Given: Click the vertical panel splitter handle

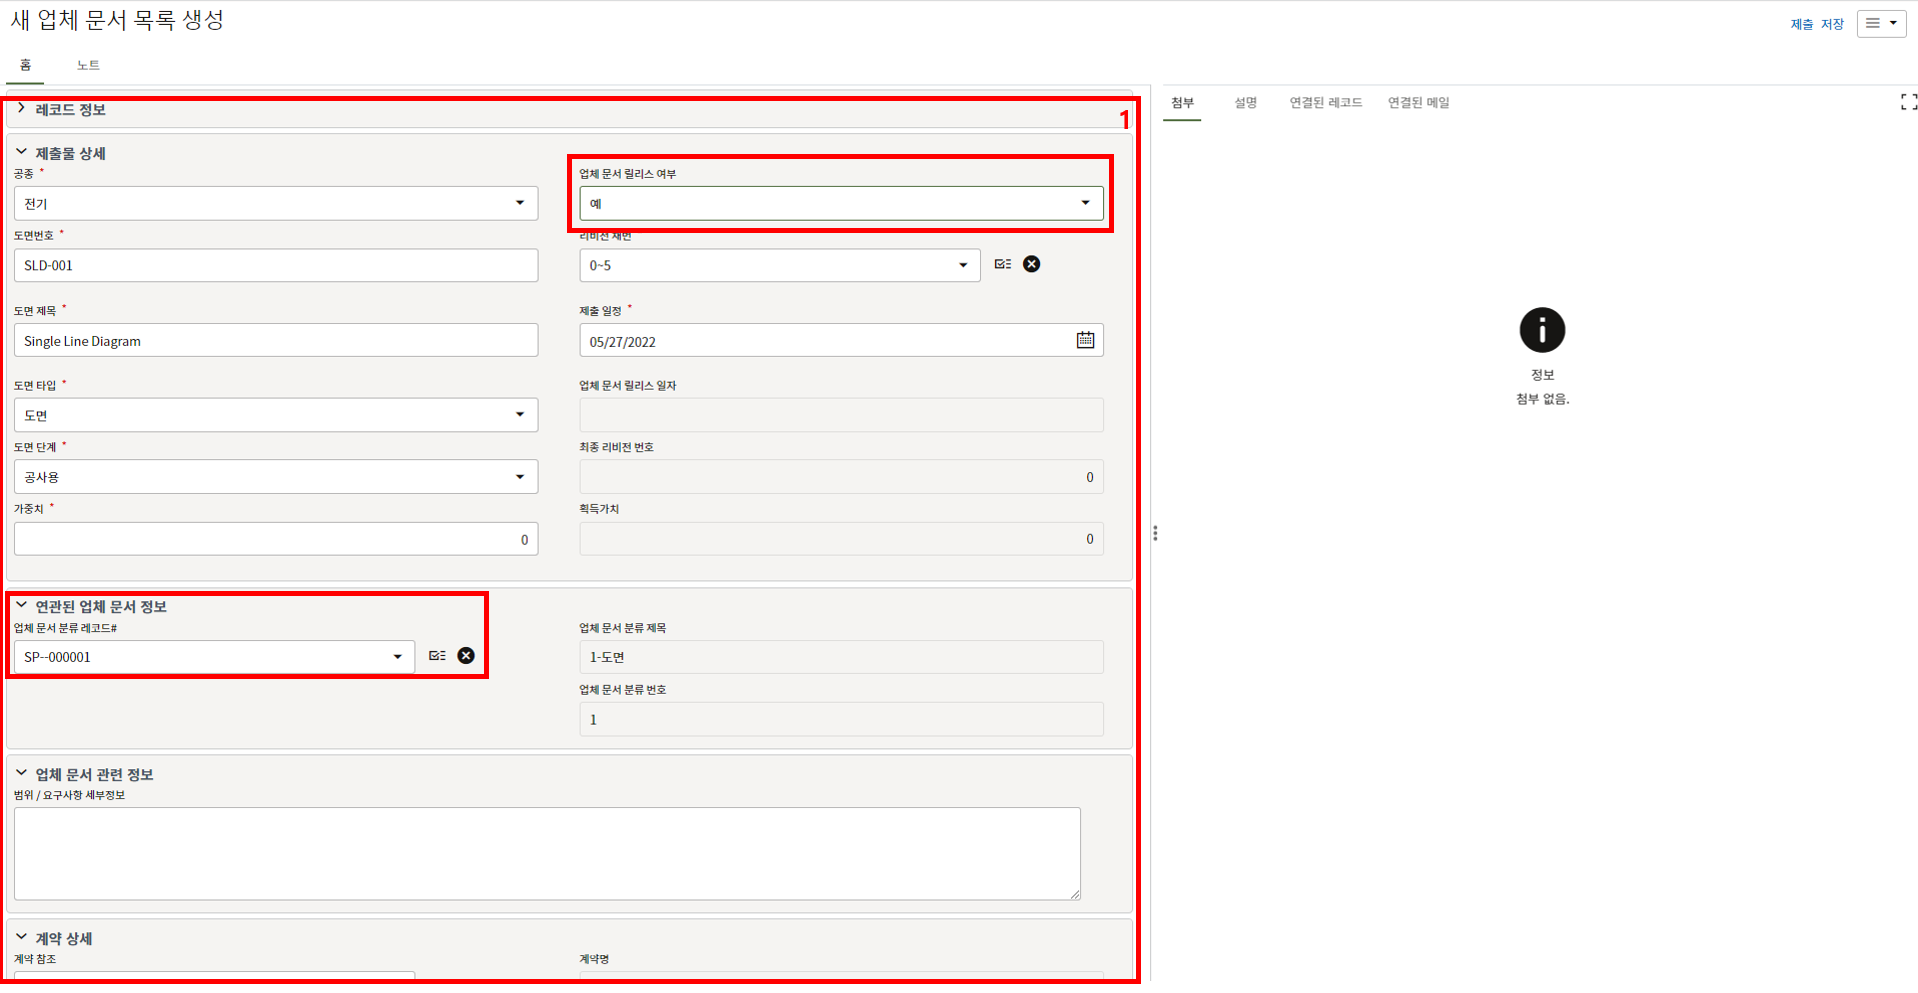Looking at the screenshot, I should pyautogui.click(x=1155, y=533).
